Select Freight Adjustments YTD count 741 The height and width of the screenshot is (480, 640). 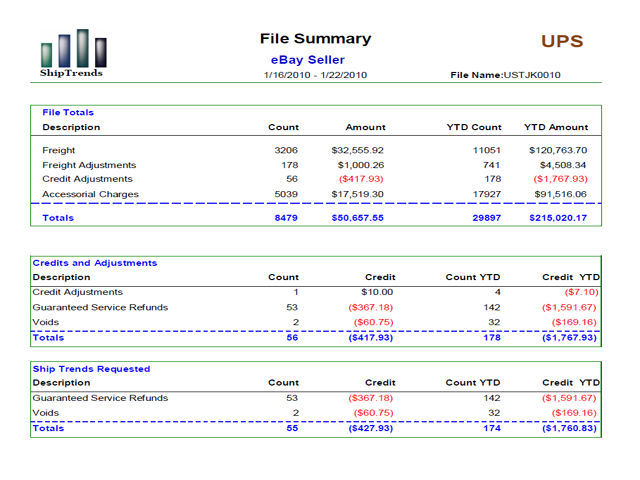point(491,165)
